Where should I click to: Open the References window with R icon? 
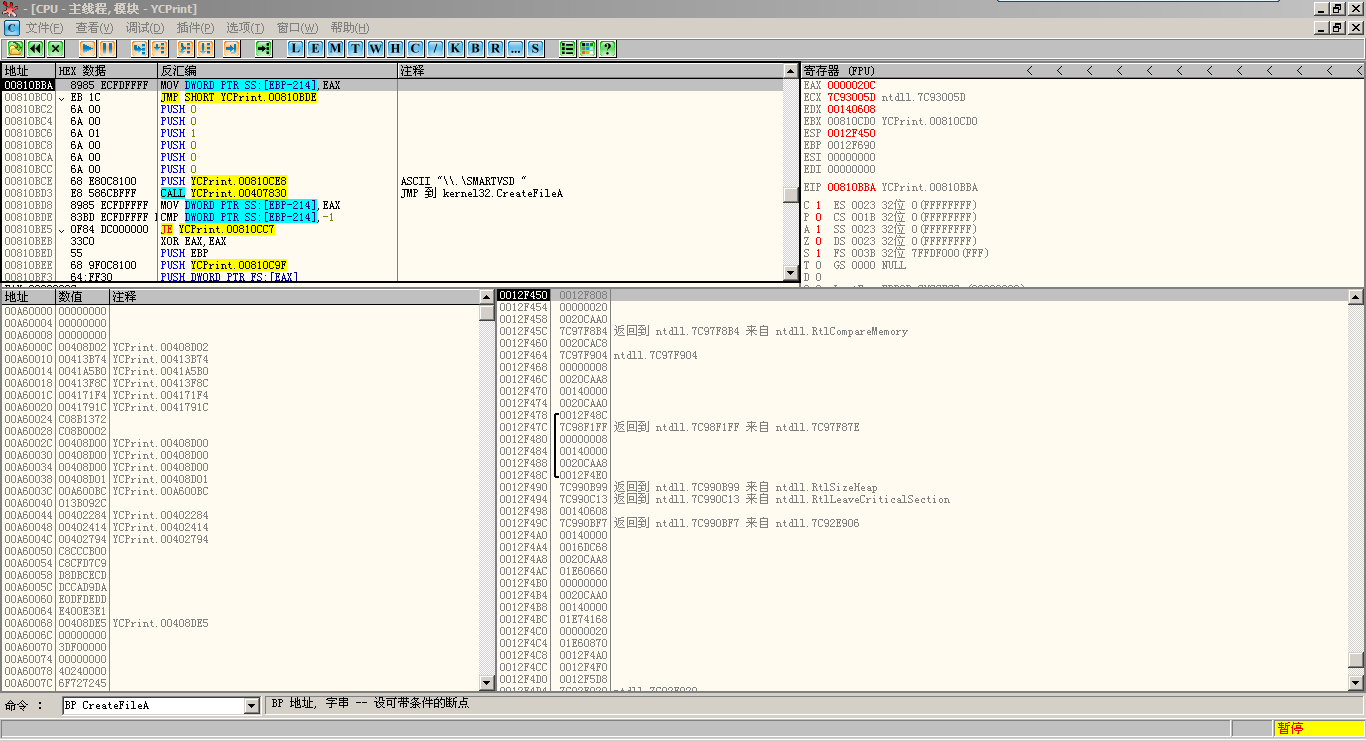click(x=495, y=48)
